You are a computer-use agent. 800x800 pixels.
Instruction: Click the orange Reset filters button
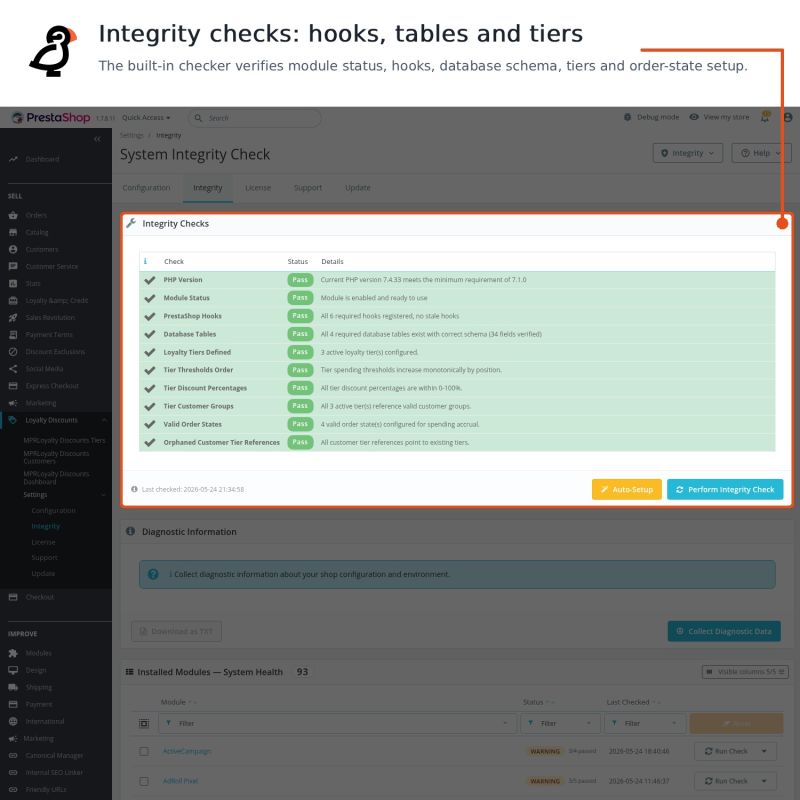[x=736, y=723]
